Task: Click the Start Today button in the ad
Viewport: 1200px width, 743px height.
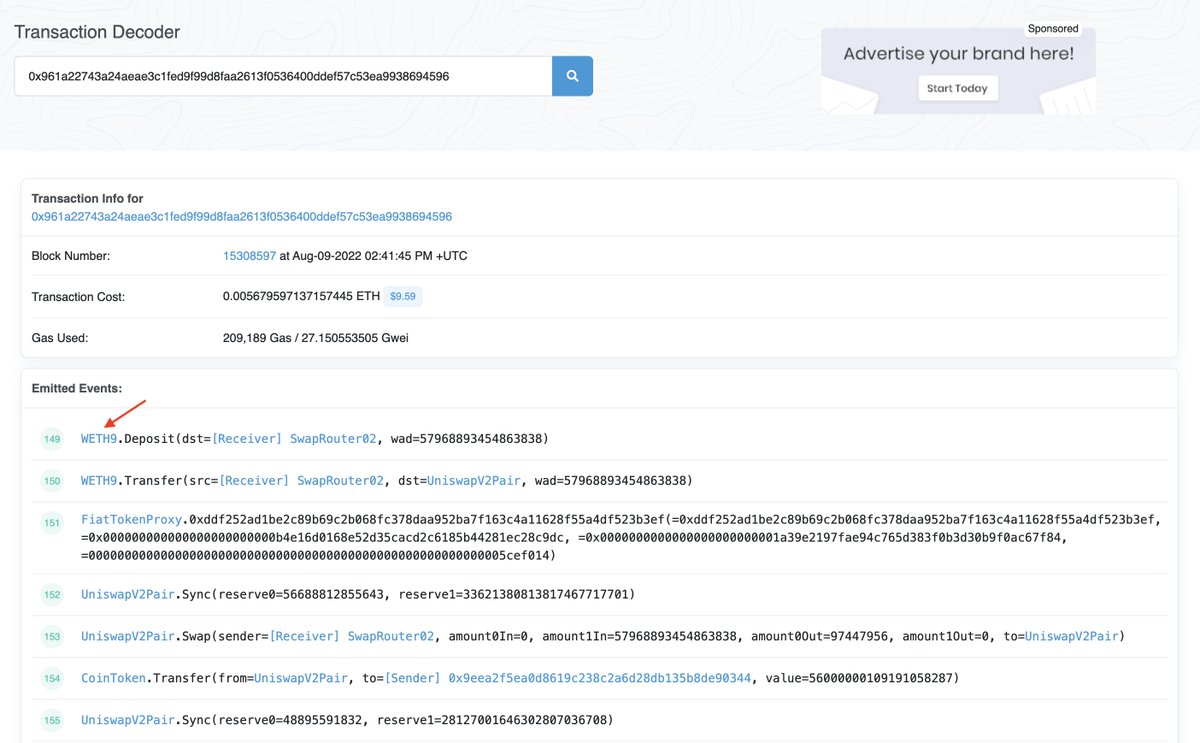Action: click(x=957, y=88)
